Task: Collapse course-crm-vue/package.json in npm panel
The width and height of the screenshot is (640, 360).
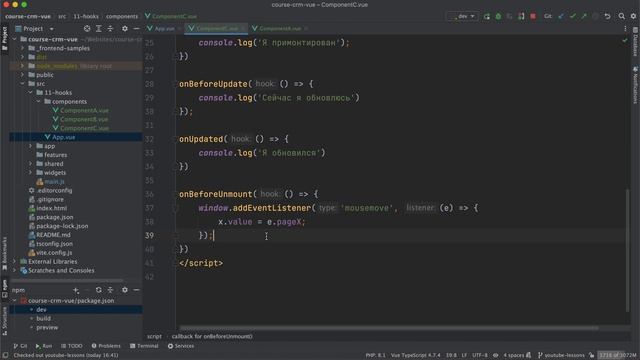Action: click(15, 300)
